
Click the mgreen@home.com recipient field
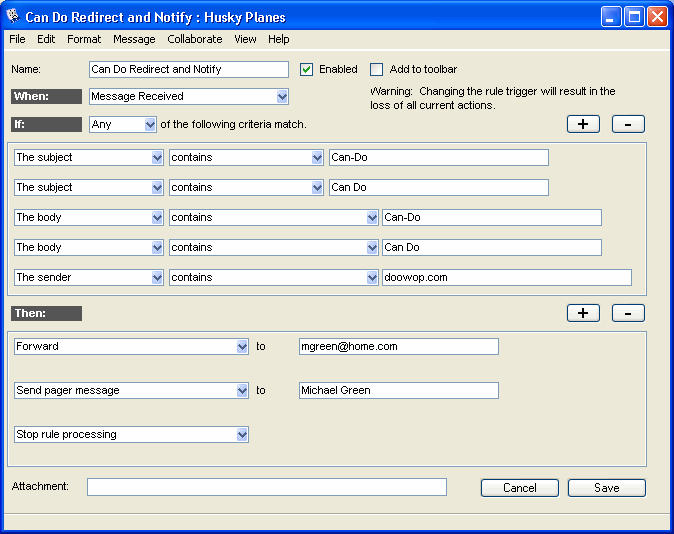click(398, 347)
